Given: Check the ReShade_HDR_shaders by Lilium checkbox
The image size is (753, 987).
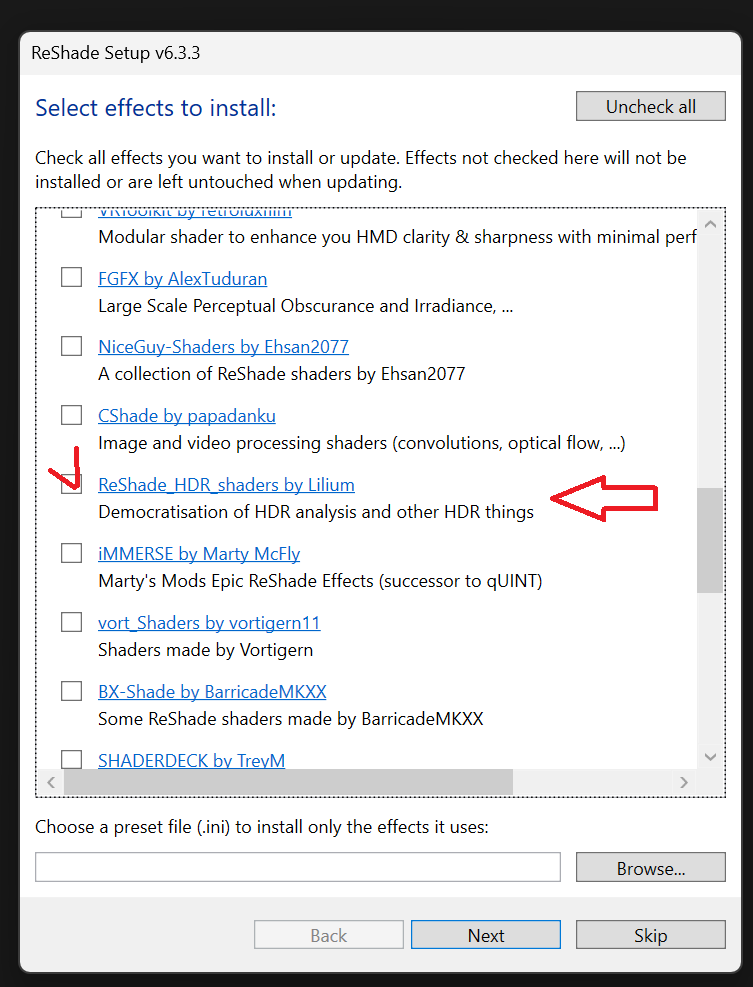Looking at the screenshot, I should point(71,483).
